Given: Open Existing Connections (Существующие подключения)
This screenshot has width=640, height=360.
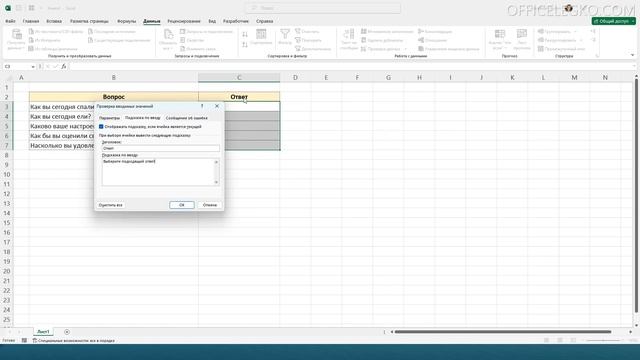Looking at the screenshot, I should coord(119,40).
